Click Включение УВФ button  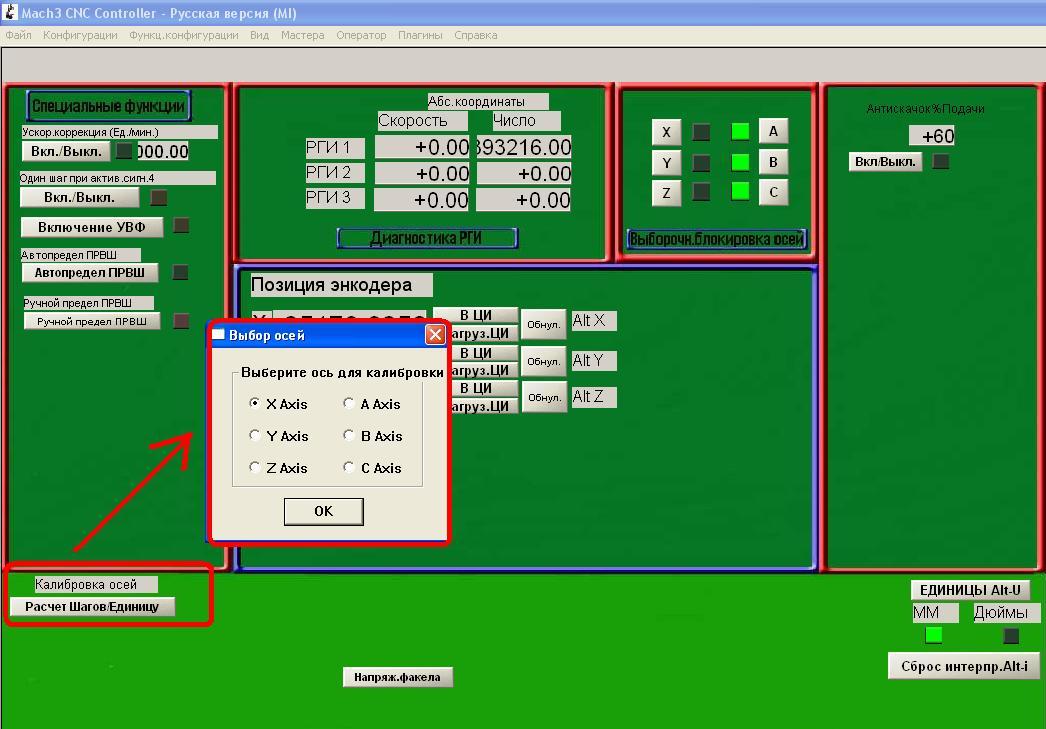[91, 227]
